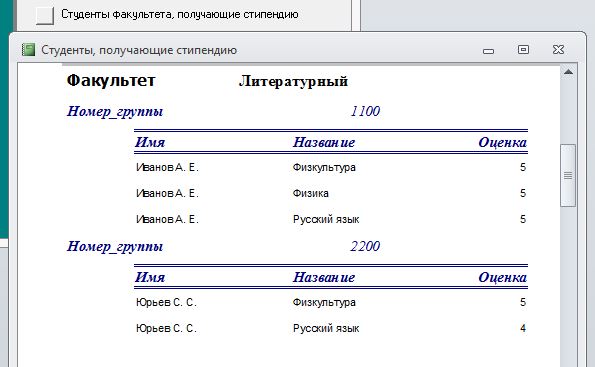
Task: Click the 'Факультет' heading
Action: [111, 80]
